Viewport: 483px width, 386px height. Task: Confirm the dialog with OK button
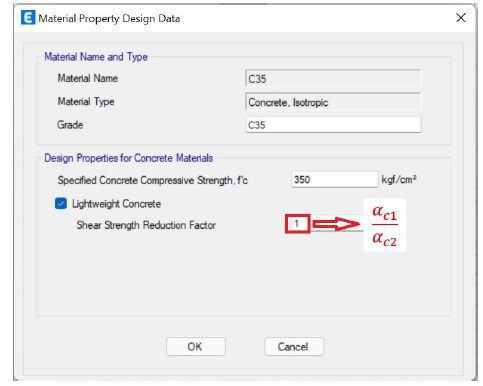196,347
